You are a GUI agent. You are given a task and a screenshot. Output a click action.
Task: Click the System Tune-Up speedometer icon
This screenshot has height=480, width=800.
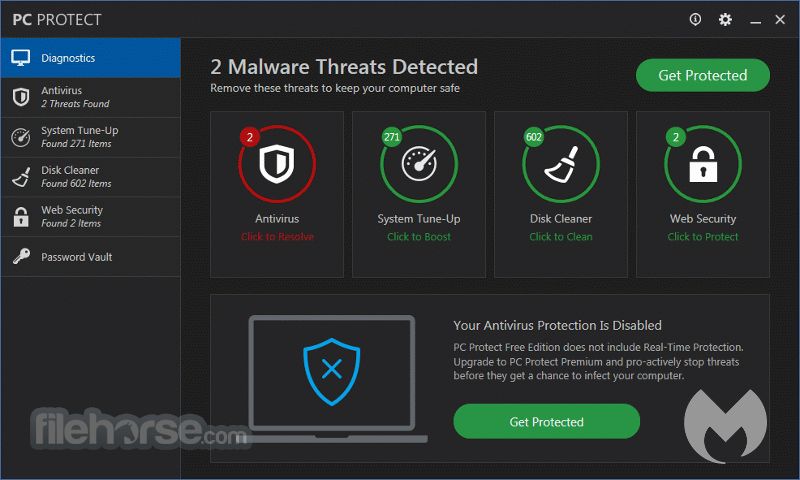[419, 164]
